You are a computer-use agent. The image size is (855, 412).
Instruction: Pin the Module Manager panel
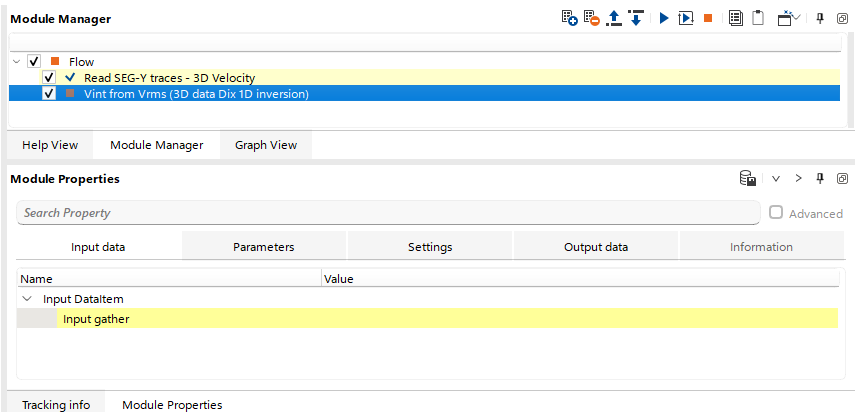tap(820, 18)
